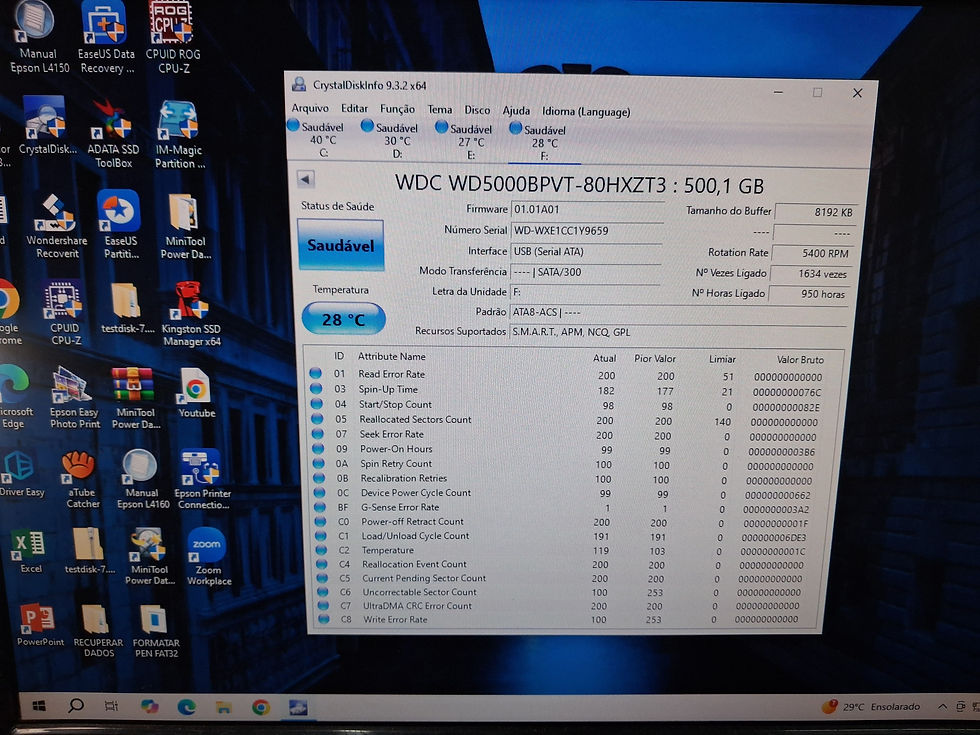The width and height of the screenshot is (980, 735).
Task: Select the G-Sense Error Rate row
Action: 562,508
